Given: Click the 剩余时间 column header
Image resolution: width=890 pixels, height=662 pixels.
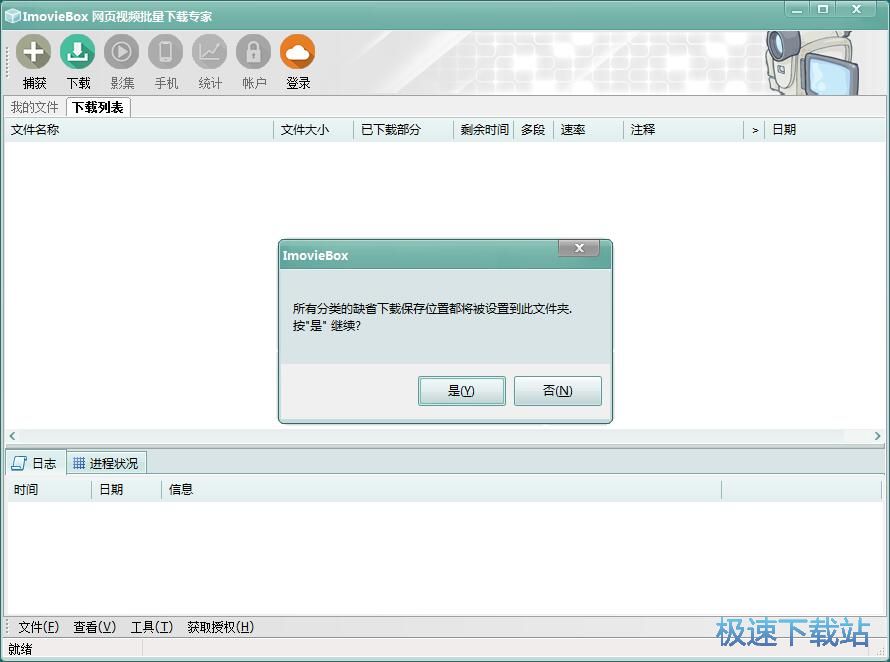Looking at the screenshot, I should coord(484,130).
